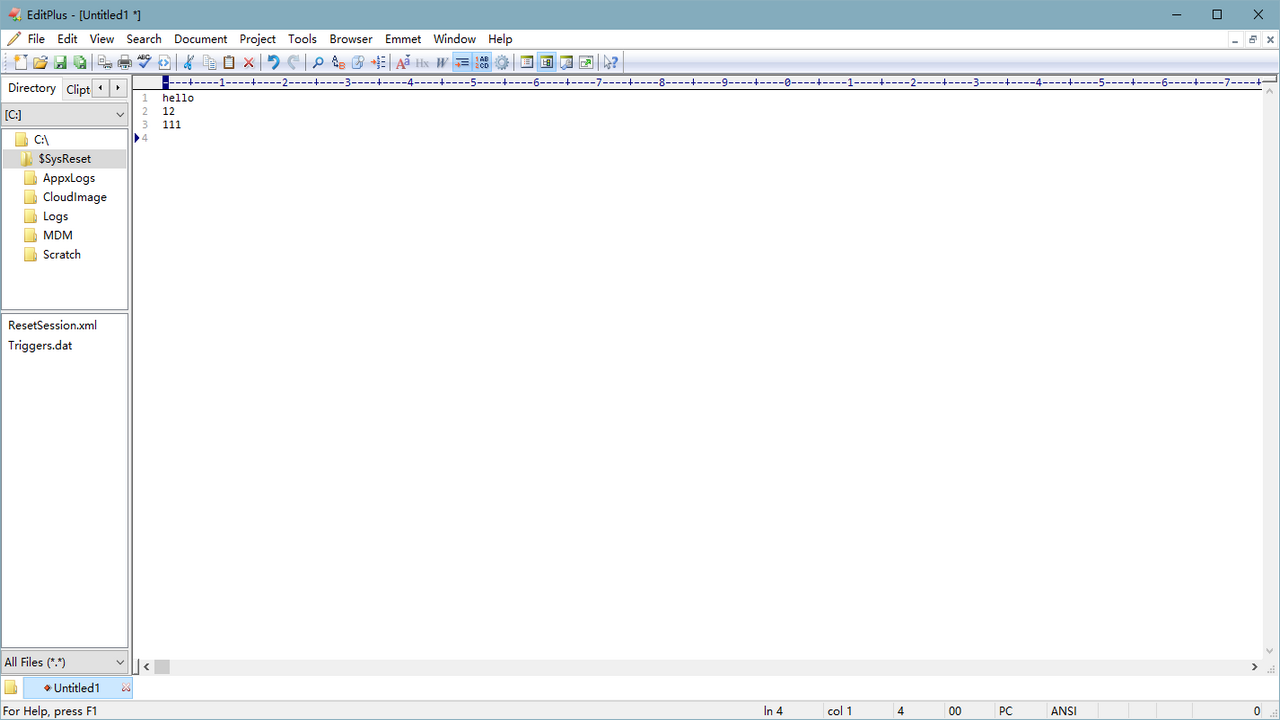Switch to the Cliptext side panel tab
The width and height of the screenshot is (1280, 720).
tap(78, 89)
